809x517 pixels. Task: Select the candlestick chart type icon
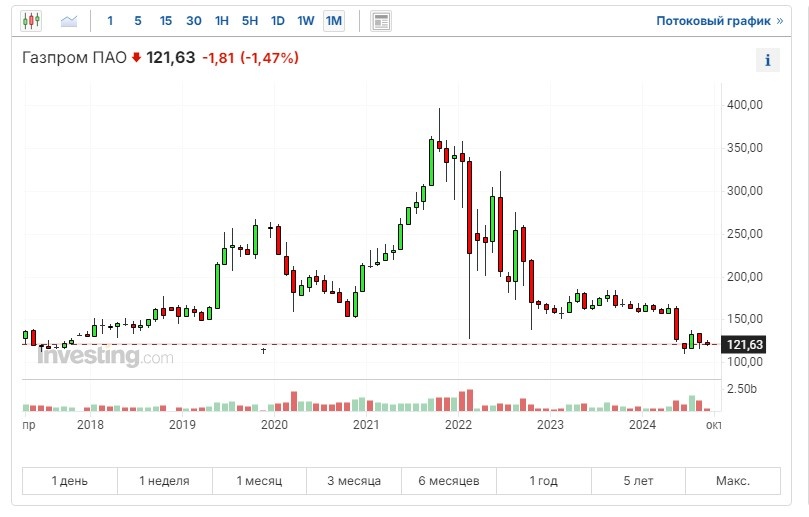tap(31, 21)
